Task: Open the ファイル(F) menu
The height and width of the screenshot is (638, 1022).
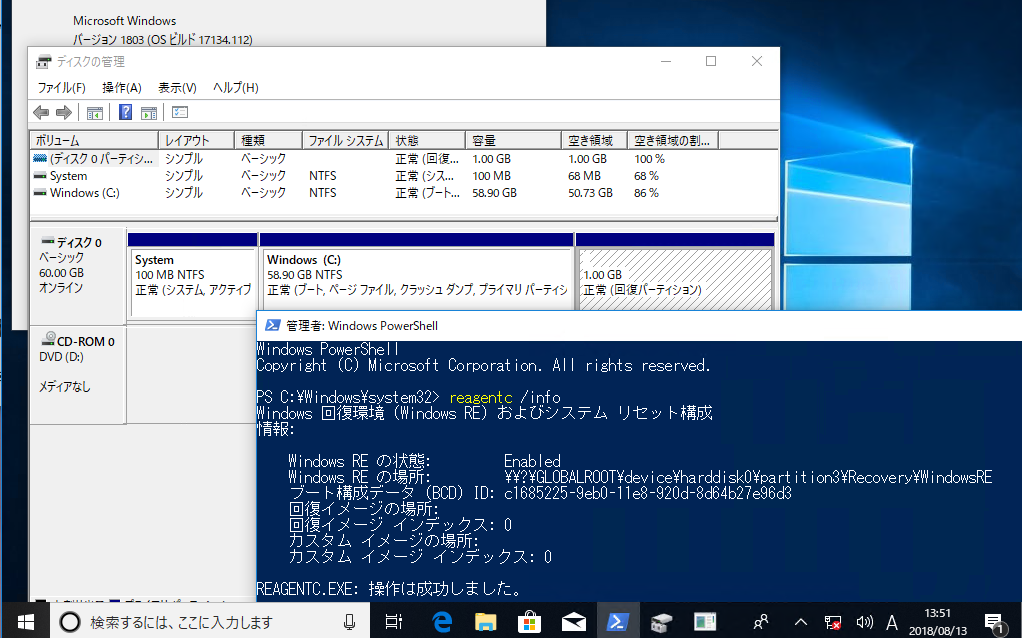Action: 61,87
